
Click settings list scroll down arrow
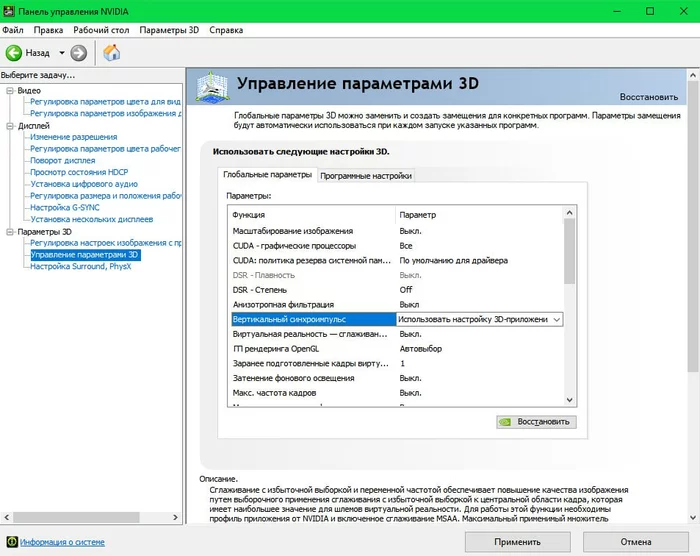pos(569,400)
